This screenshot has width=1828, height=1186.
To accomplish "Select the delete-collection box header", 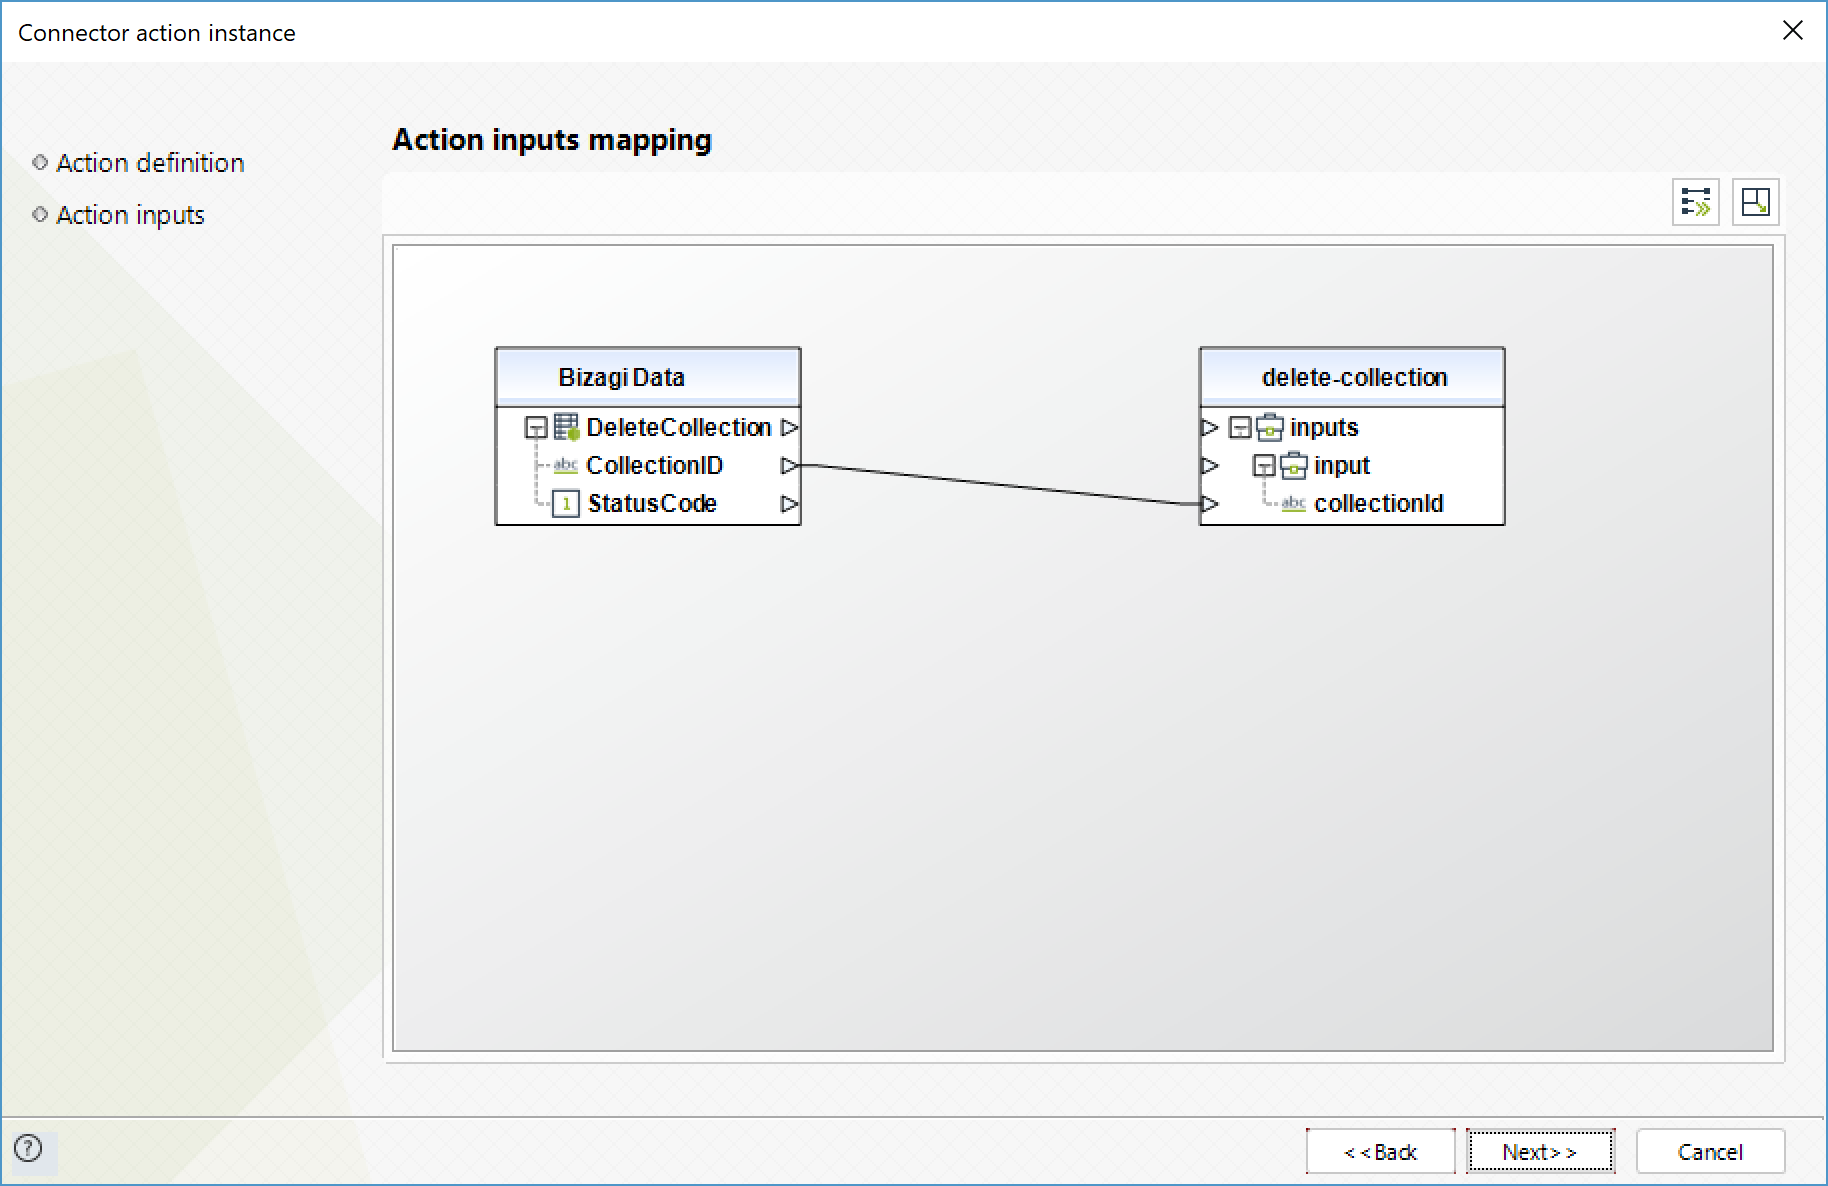I will (1353, 377).
